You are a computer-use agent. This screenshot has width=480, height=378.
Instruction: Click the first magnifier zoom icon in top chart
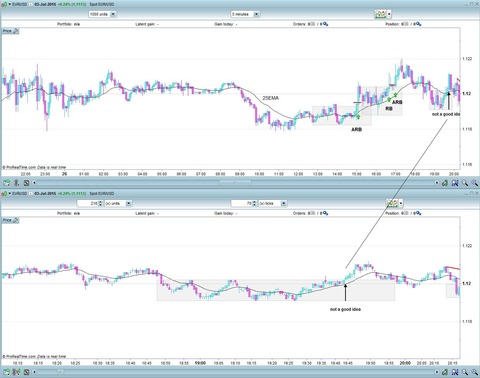464,183
